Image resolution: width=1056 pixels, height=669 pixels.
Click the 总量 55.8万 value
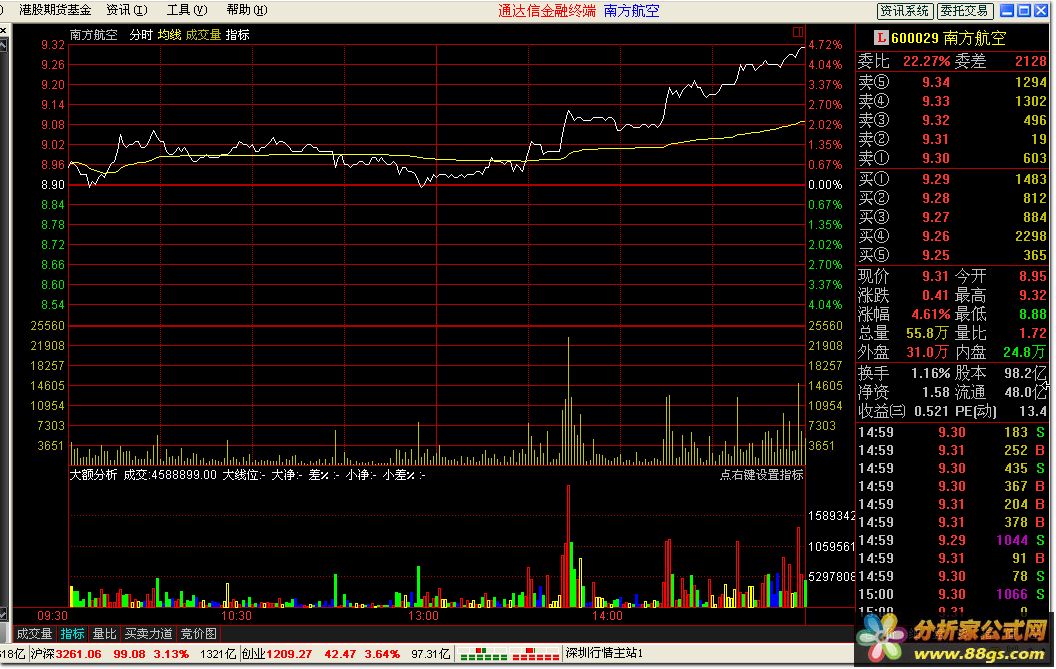point(927,333)
